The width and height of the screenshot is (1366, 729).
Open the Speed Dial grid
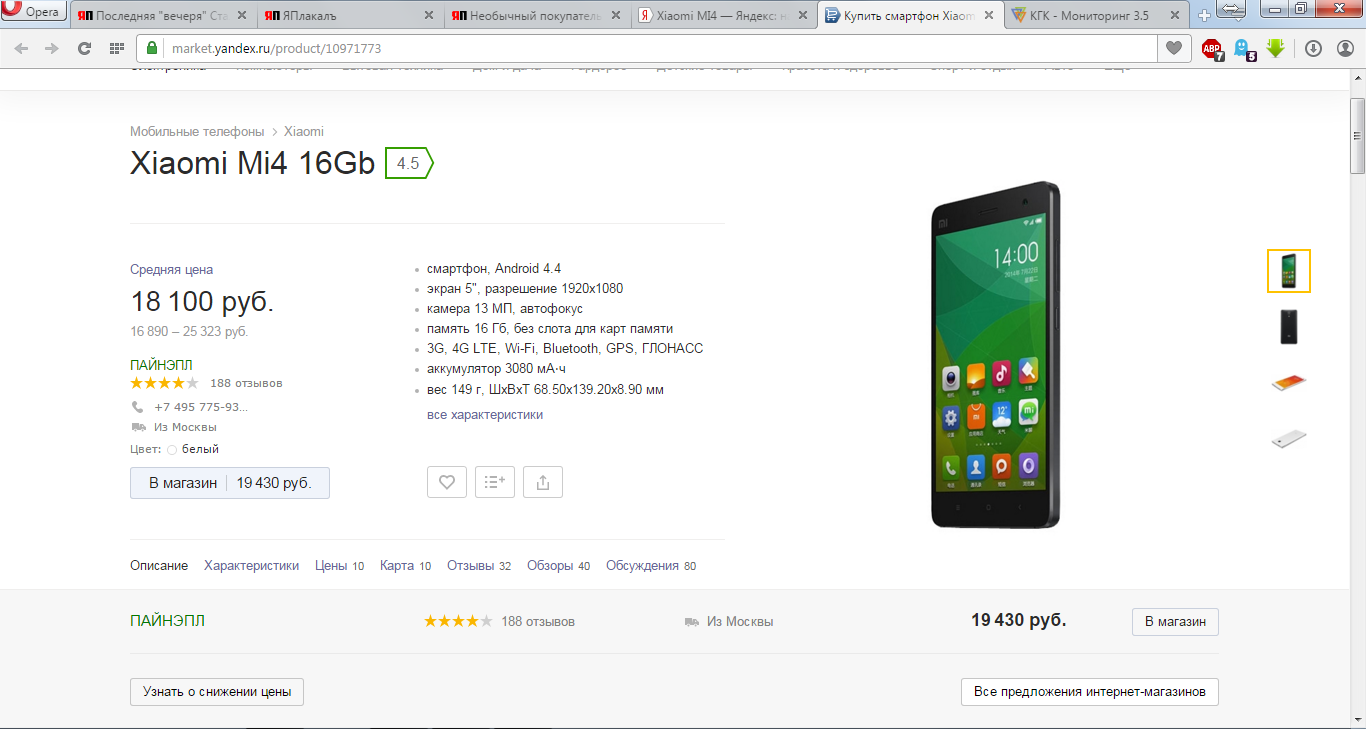[116, 48]
